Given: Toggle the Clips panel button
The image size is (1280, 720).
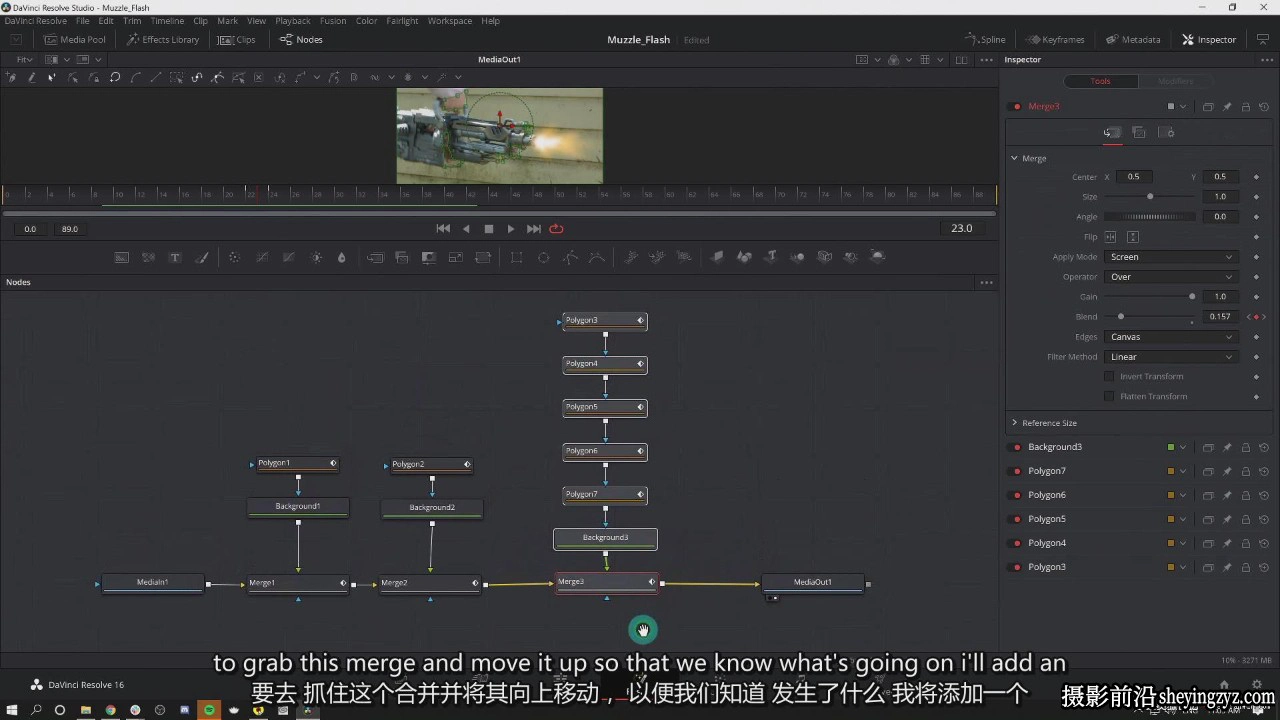Looking at the screenshot, I should pyautogui.click(x=236, y=40).
